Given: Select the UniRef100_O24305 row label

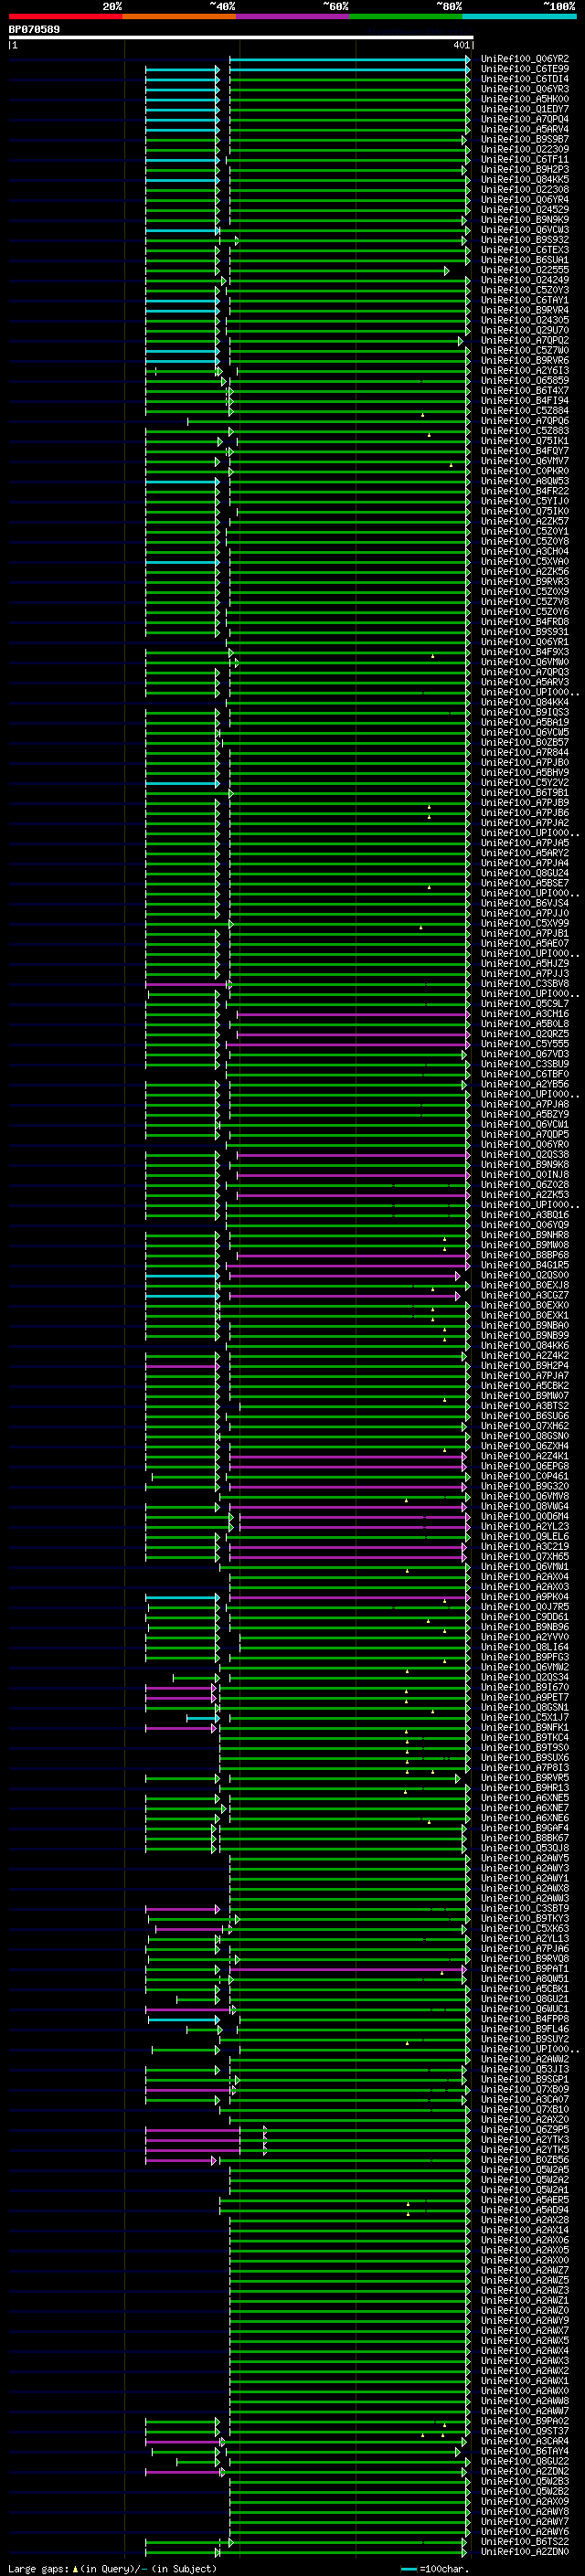Looking at the screenshot, I should coord(525,320).
